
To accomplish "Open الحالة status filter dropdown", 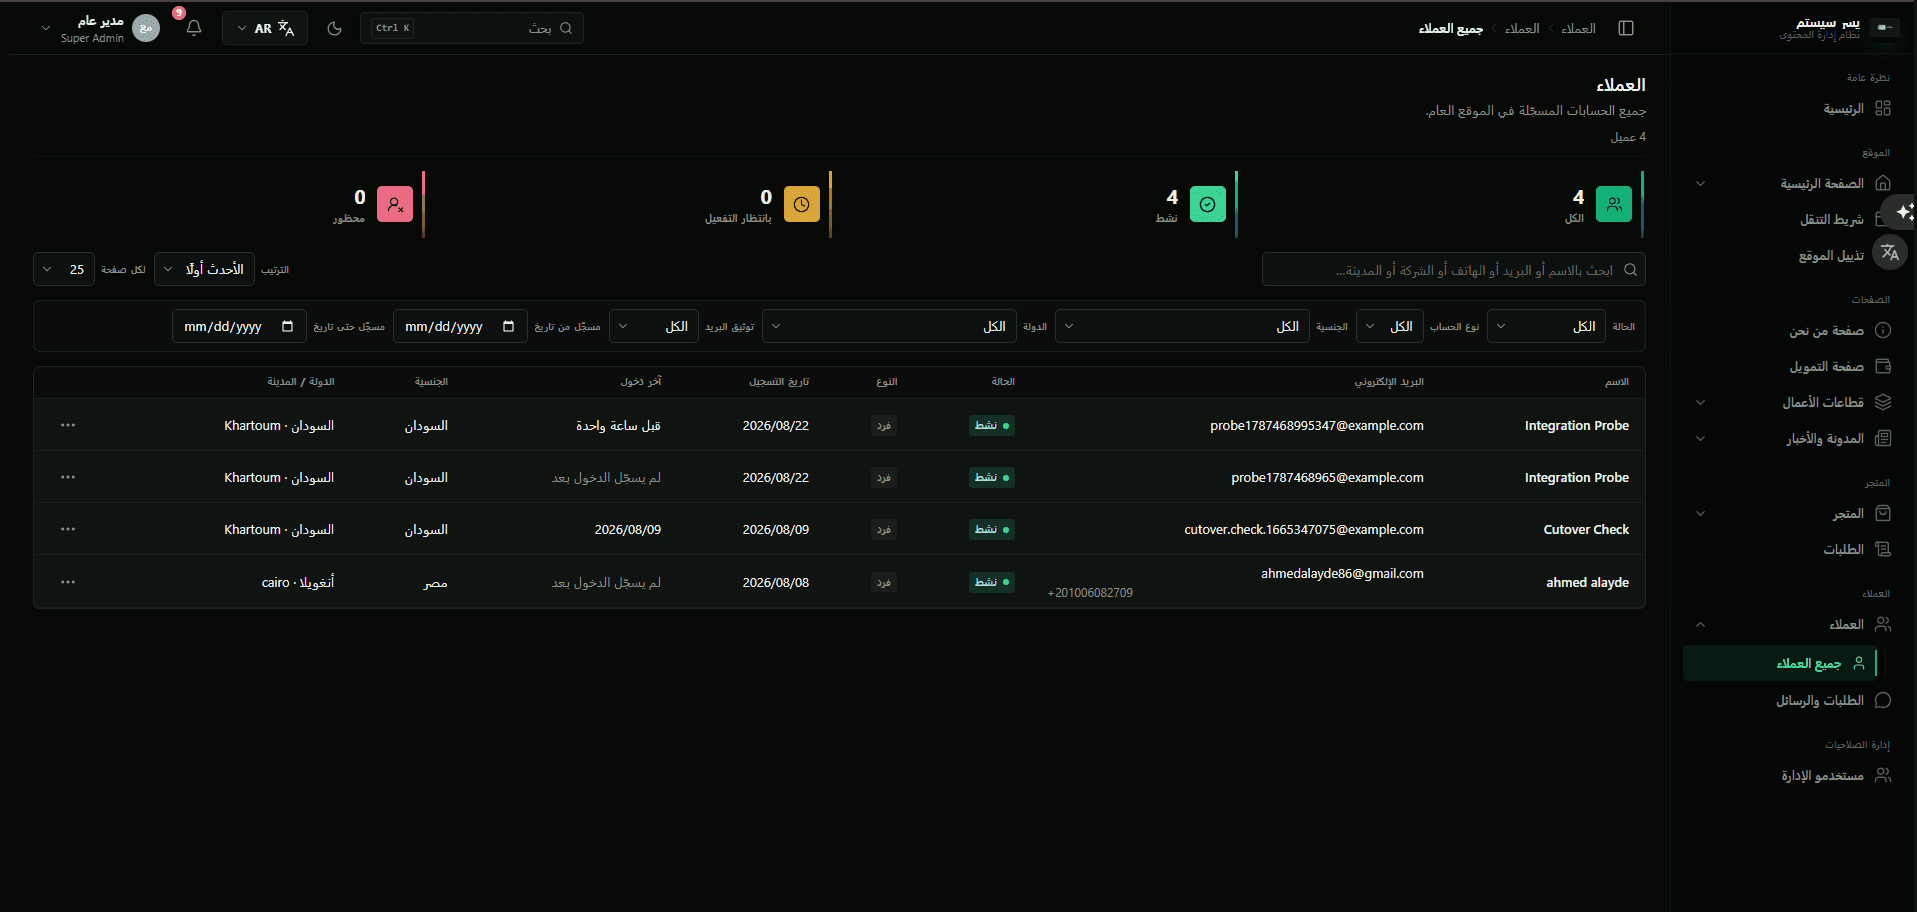I will point(1546,327).
